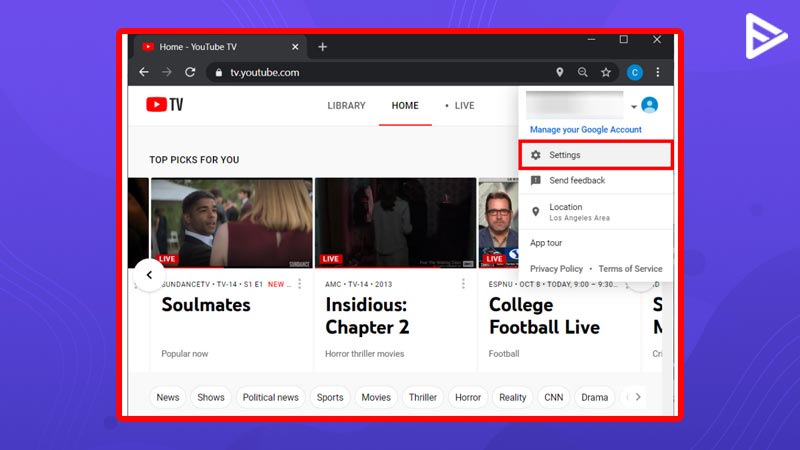Viewport: 800px width, 450px height.
Task: Click the Insidious: Chapter 2 title
Action: (x=367, y=316)
